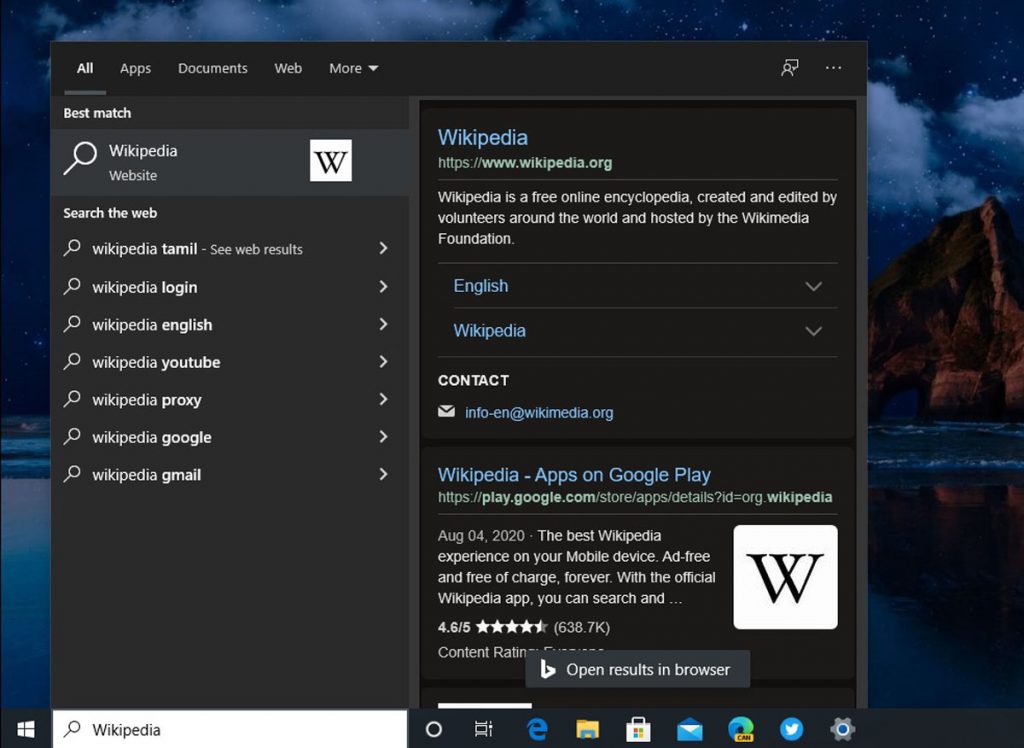Open the More tab dropdown
Screen dimensions: 1024x748
[353, 67]
